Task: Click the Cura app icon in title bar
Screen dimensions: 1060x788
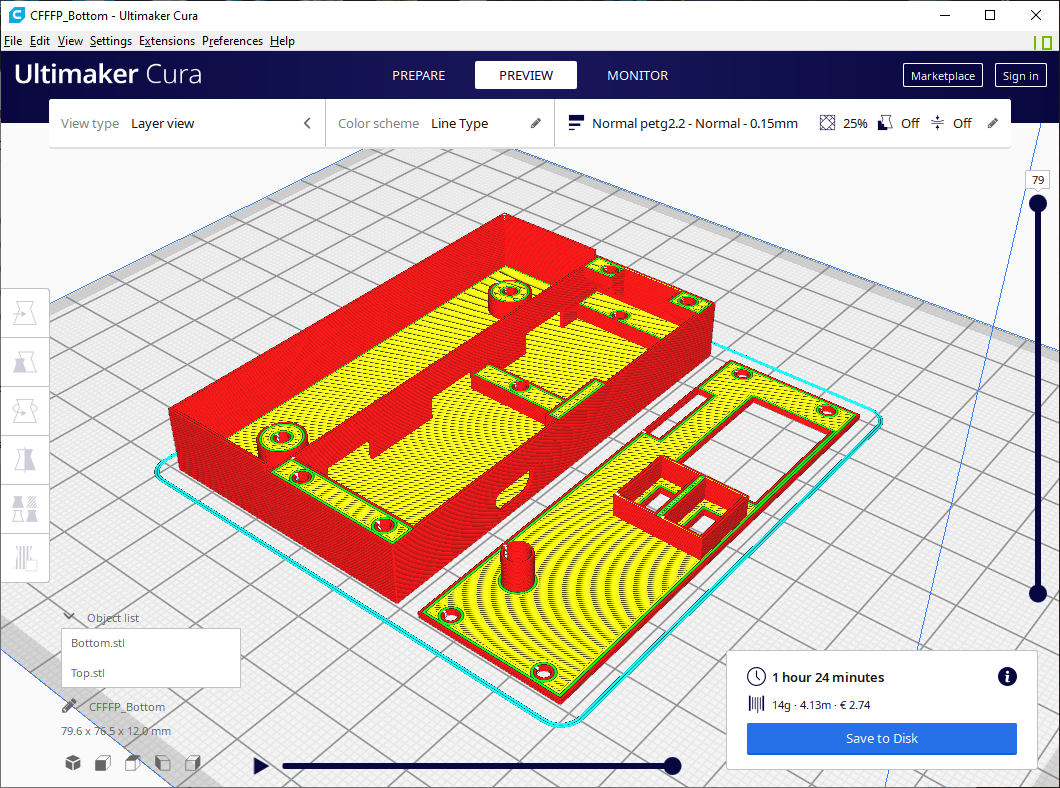Action: coord(16,15)
